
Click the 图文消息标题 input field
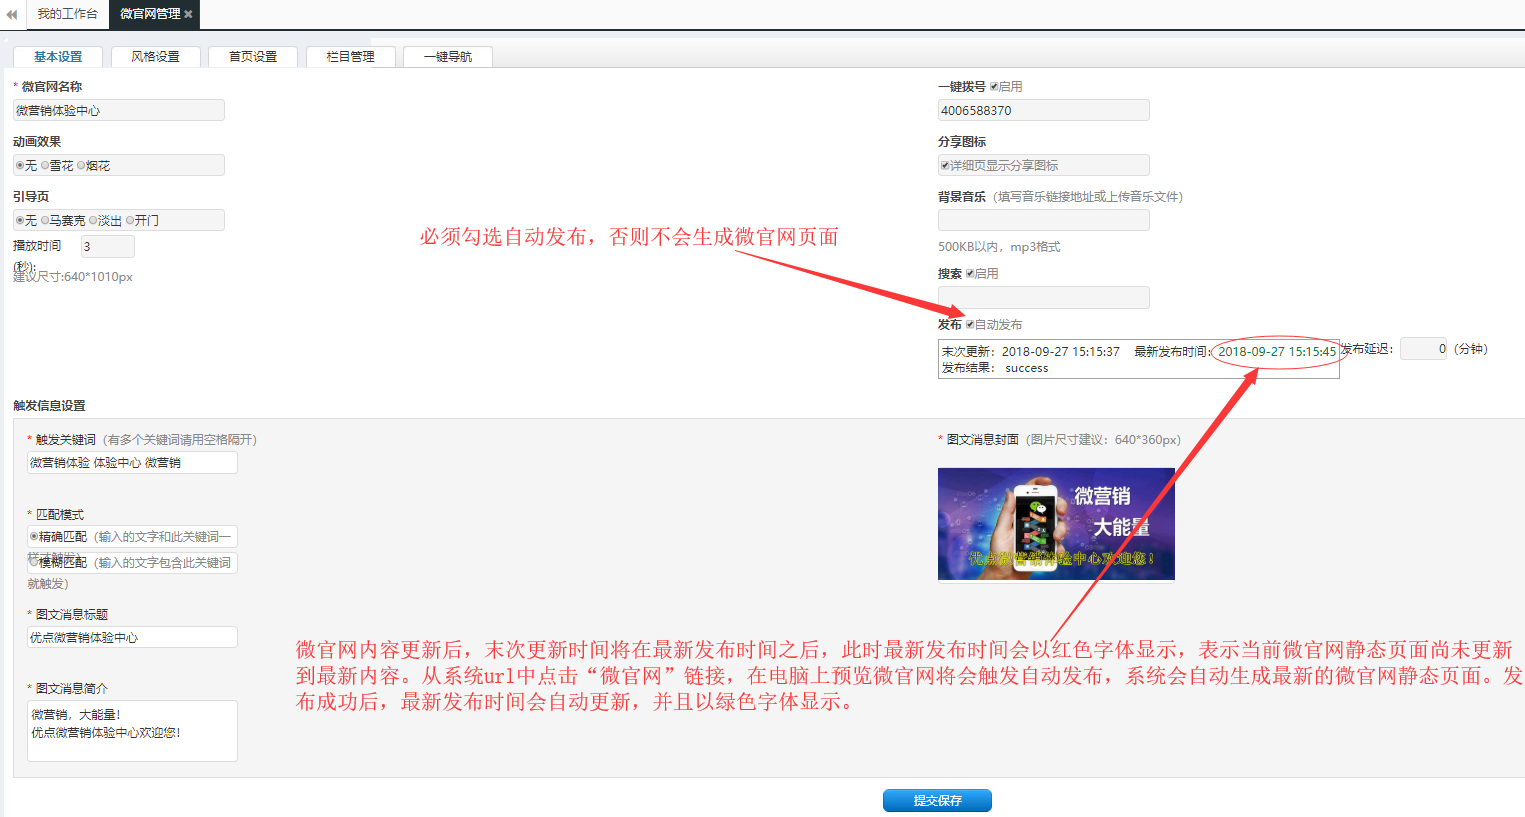[x=132, y=637]
